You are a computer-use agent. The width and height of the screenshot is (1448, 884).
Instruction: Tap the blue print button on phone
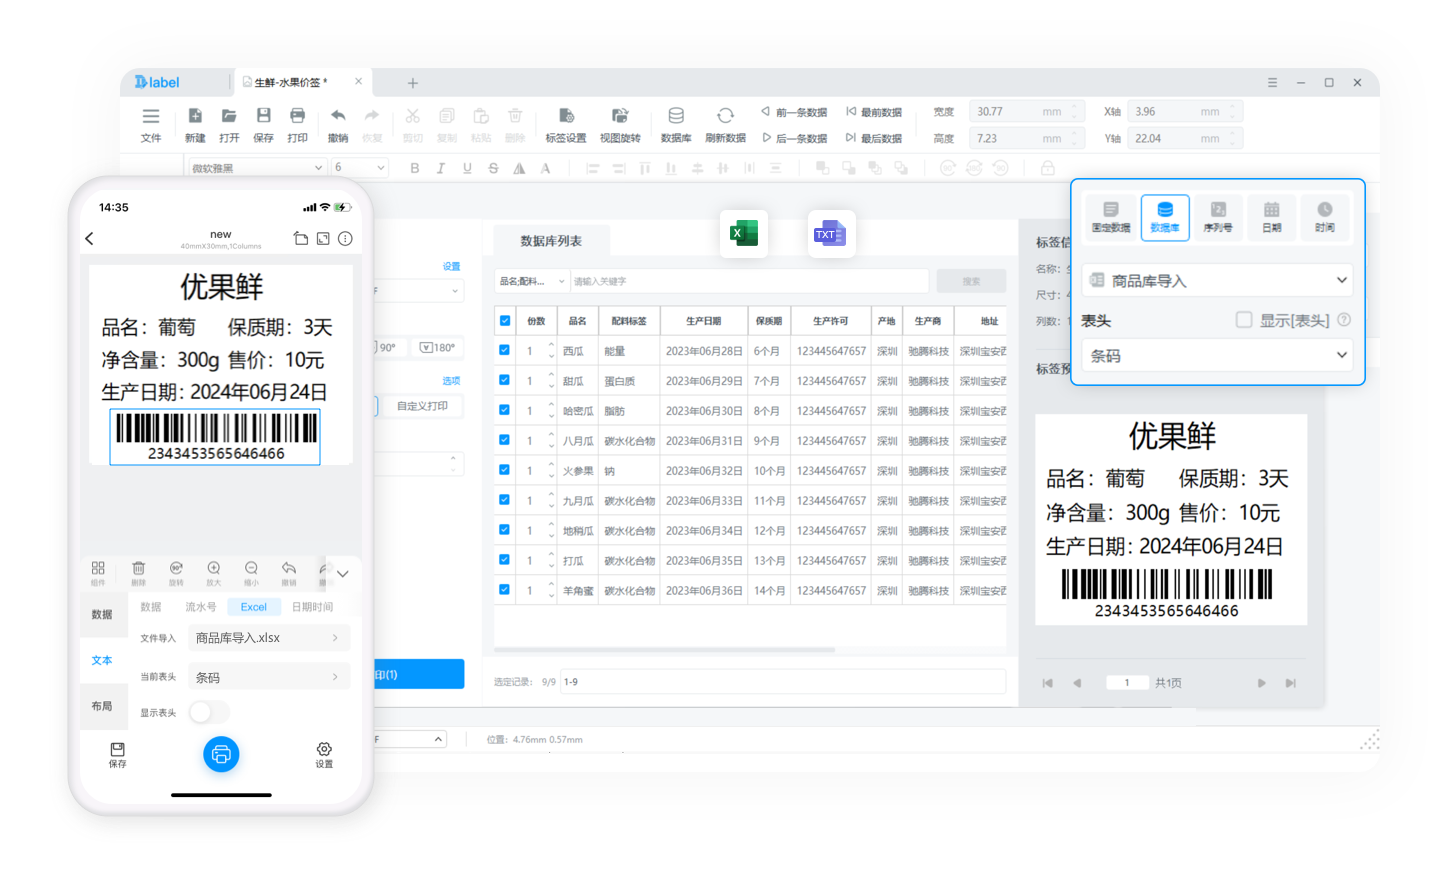[x=221, y=754]
